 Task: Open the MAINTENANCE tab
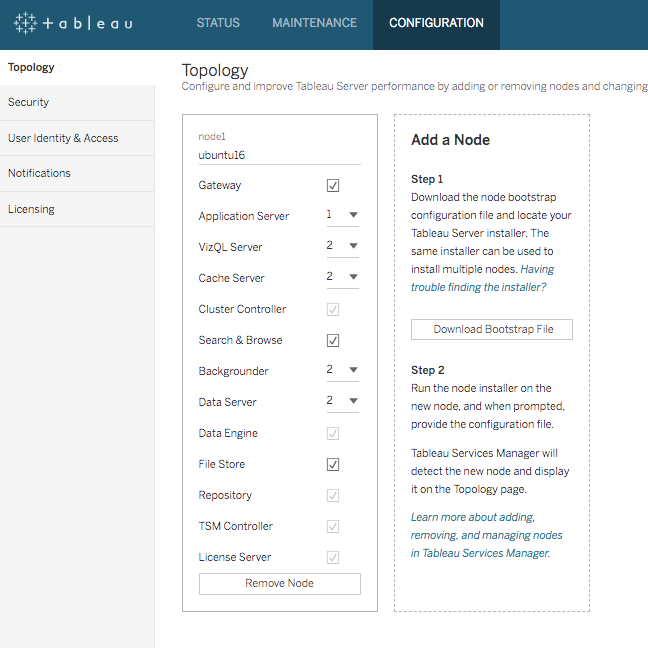coord(314,23)
